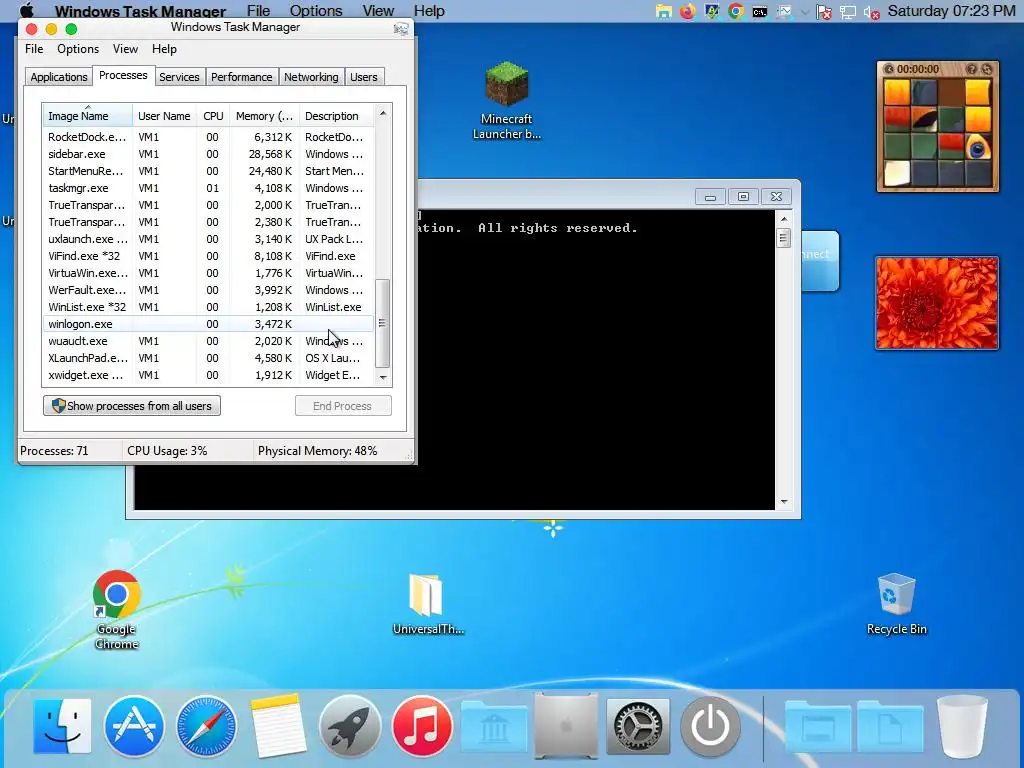Viewport: 1024px width, 768px height.
Task: Sort by Description column header
Action: coord(336,116)
